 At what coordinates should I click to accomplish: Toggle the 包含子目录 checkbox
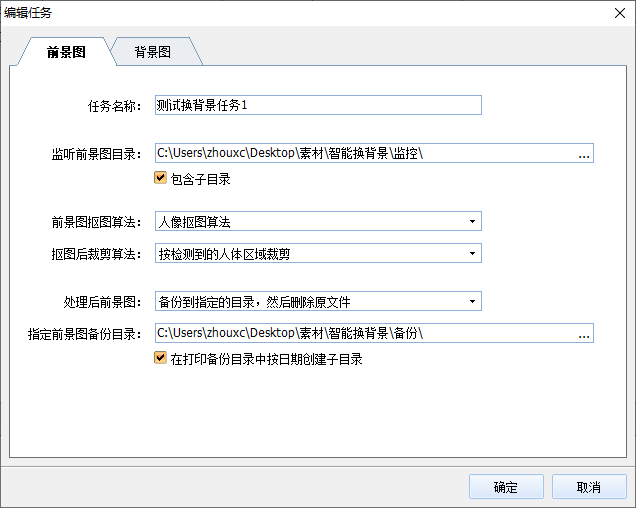pyautogui.click(x=160, y=179)
